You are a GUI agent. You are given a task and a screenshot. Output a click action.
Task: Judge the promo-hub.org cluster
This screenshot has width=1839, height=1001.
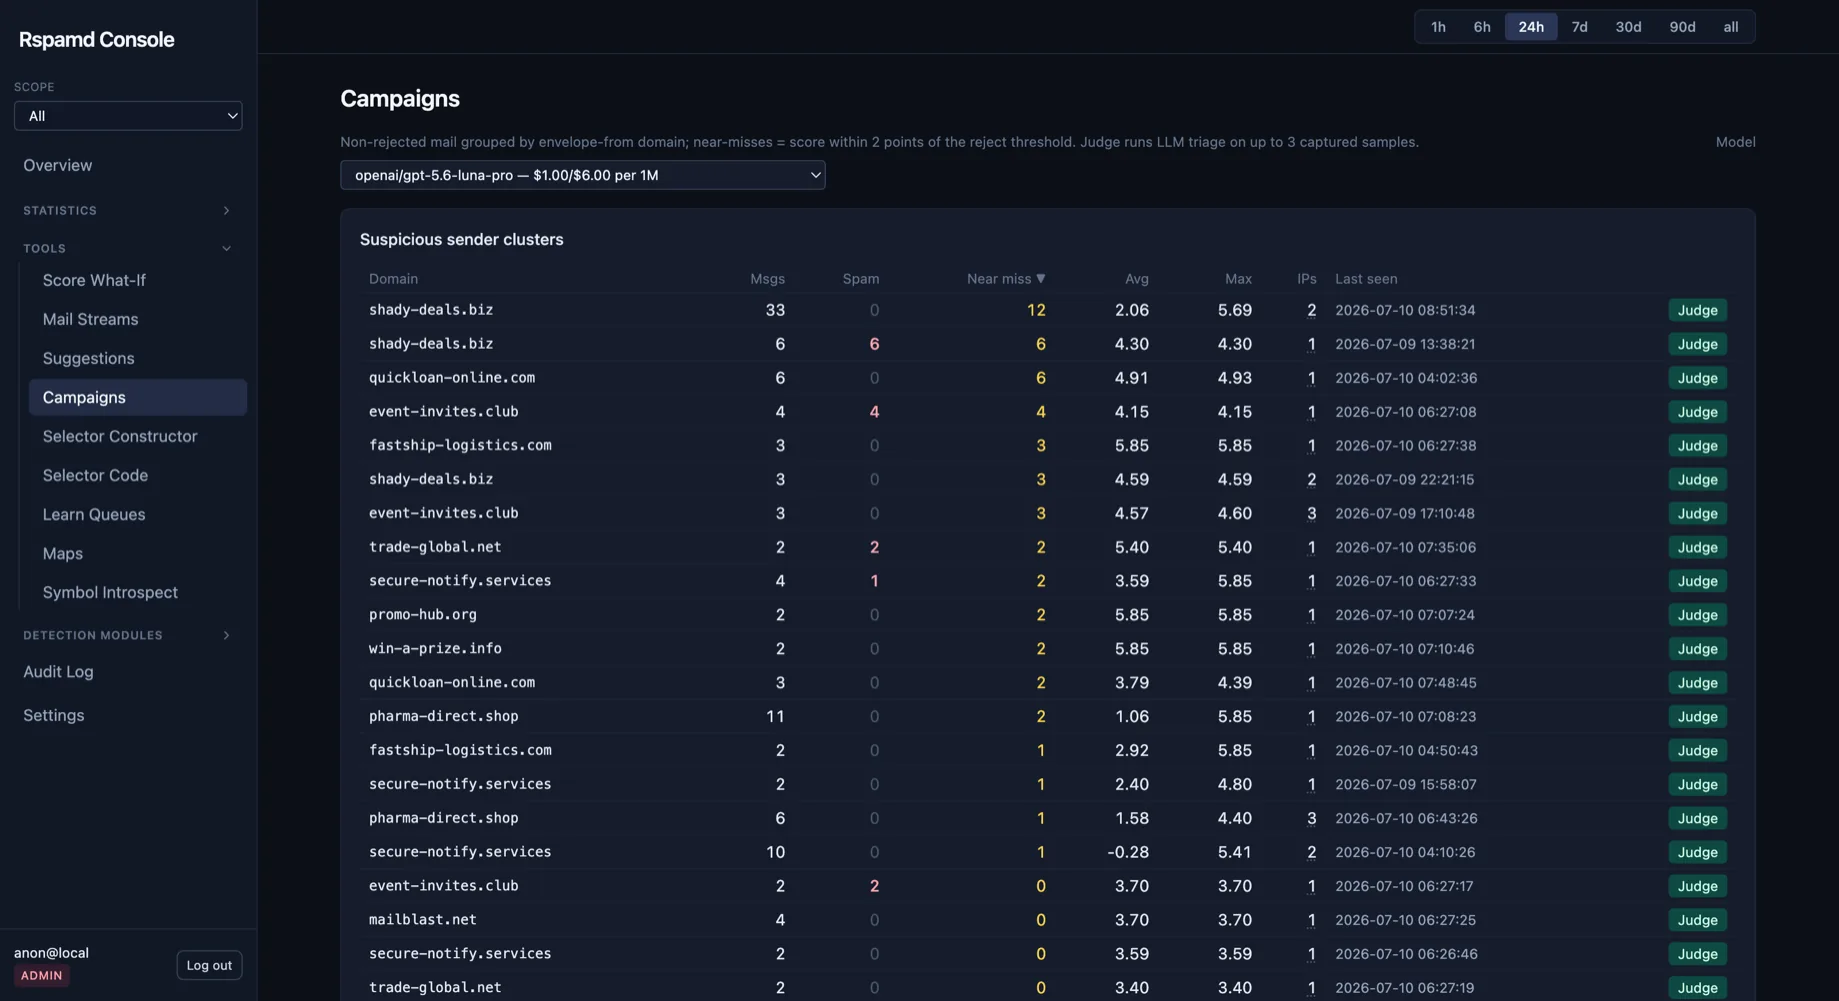tap(1697, 616)
